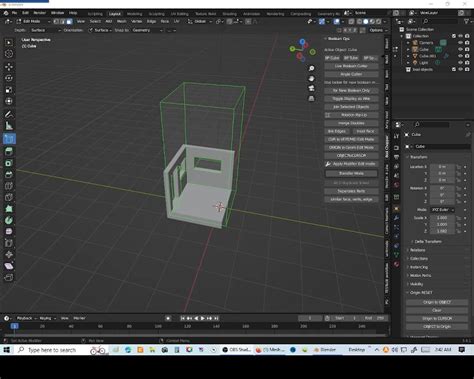The image size is (474, 379).
Task: Open the Depth Surface dropdown
Action: tap(46, 30)
